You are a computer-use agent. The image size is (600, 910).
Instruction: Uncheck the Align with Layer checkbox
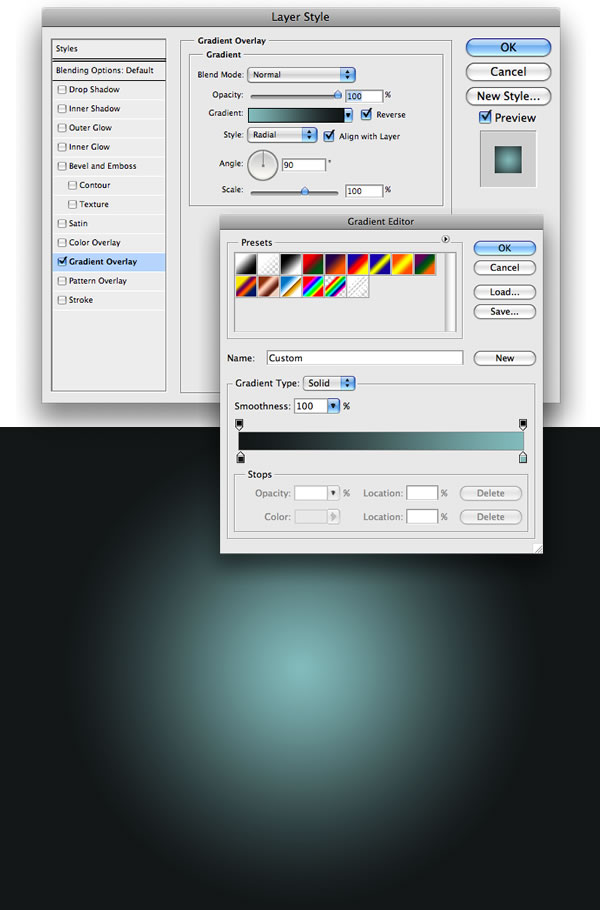click(329, 136)
